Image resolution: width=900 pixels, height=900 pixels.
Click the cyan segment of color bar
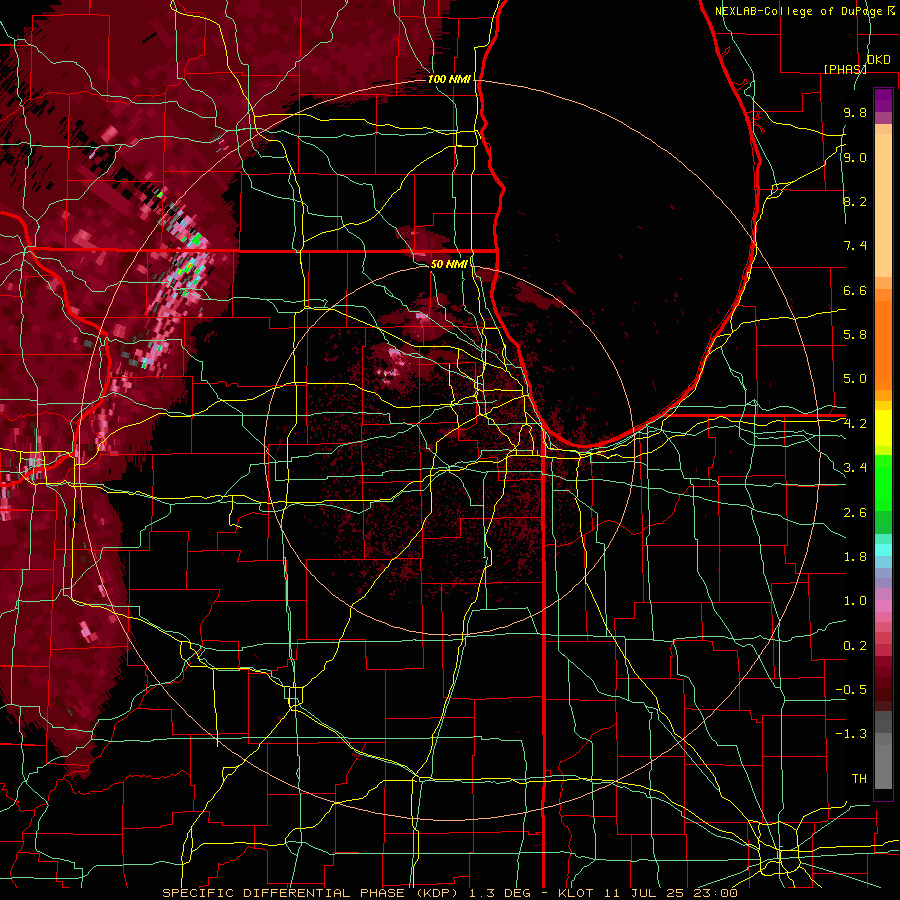(883, 550)
